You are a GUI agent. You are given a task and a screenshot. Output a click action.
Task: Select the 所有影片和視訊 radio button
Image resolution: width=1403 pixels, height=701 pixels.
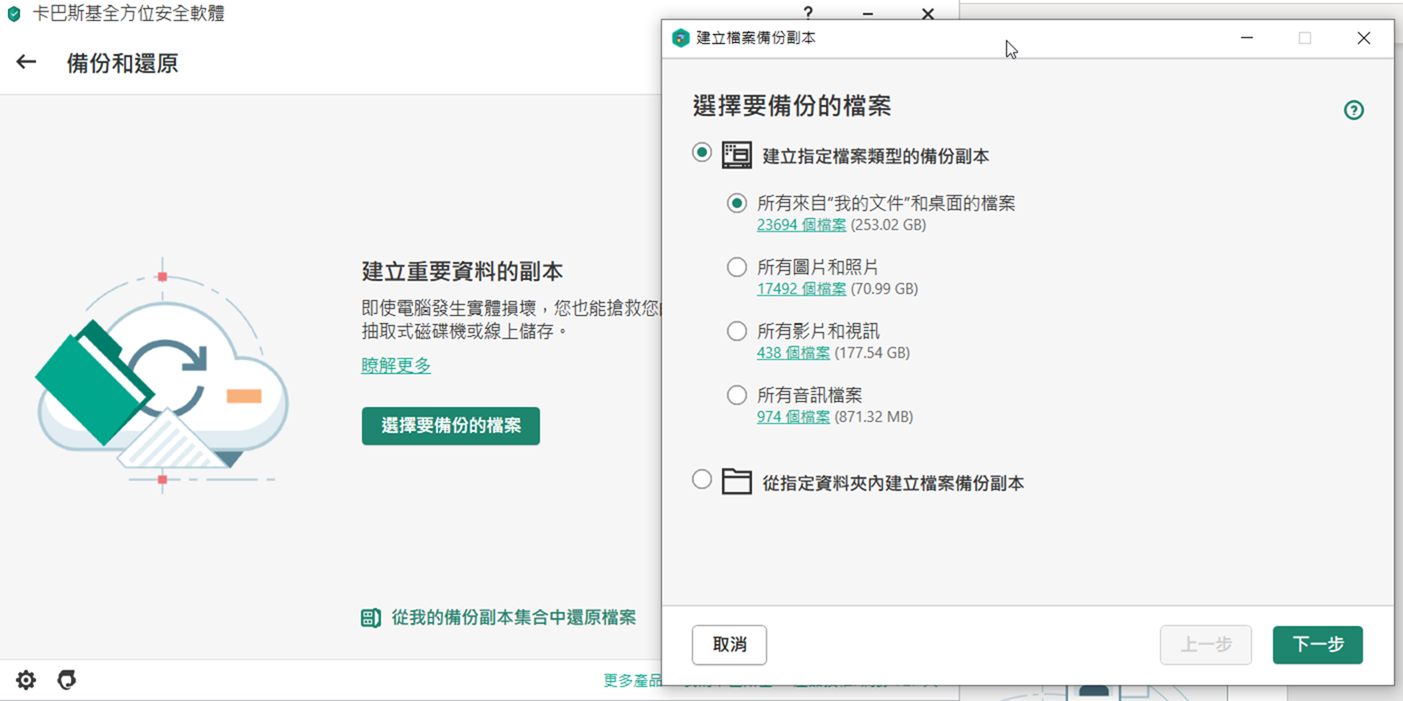point(737,331)
